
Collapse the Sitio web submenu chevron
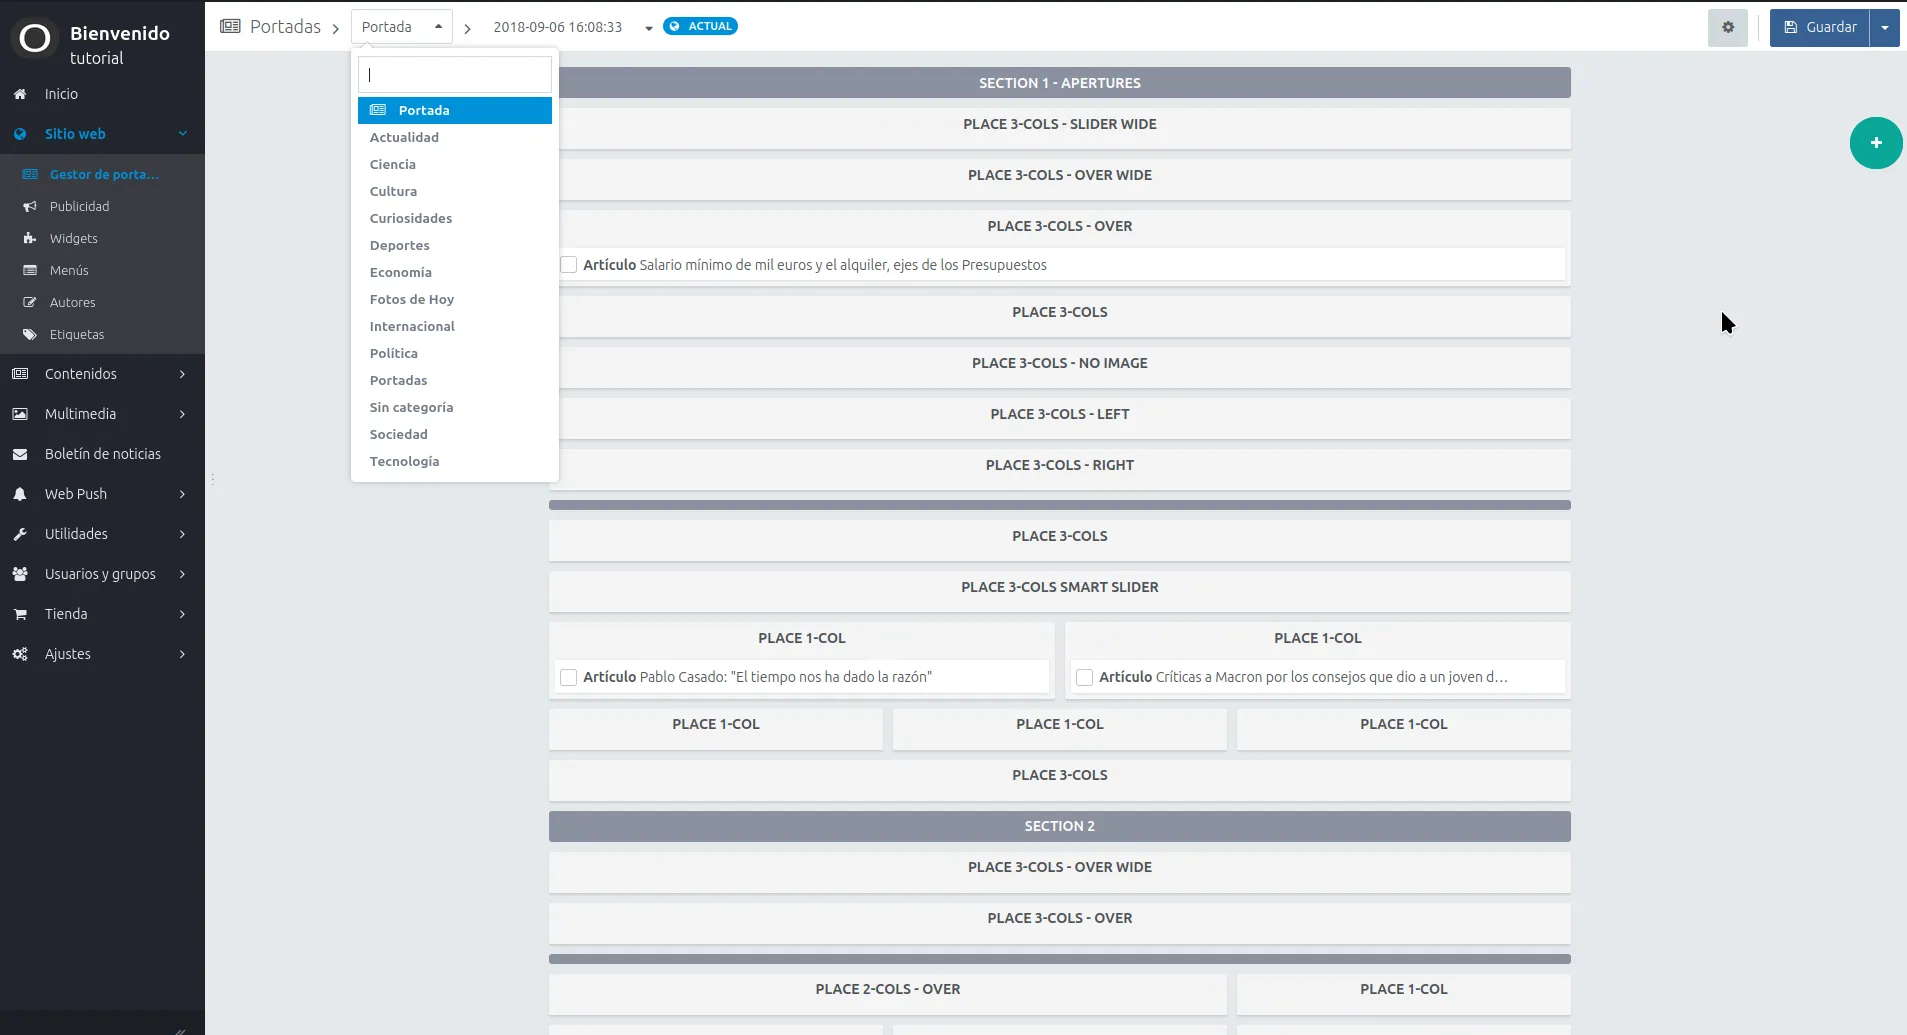coord(183,134)
